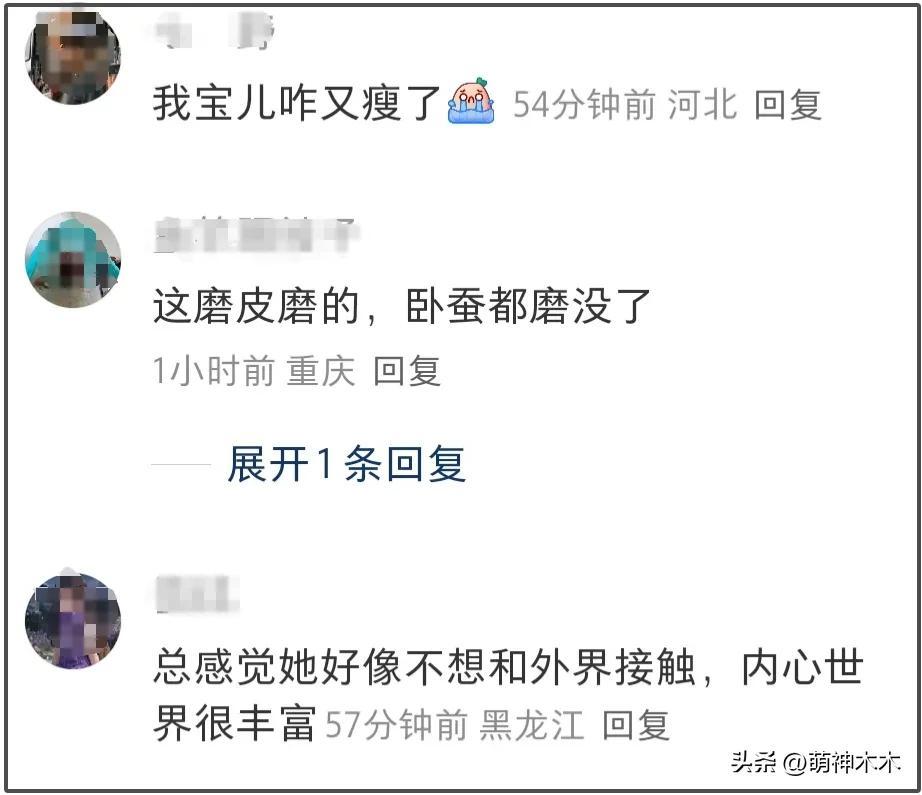Click the 57分钟前 timestamp
Screen dimensions: 922x795
click(x=396, y=725)
